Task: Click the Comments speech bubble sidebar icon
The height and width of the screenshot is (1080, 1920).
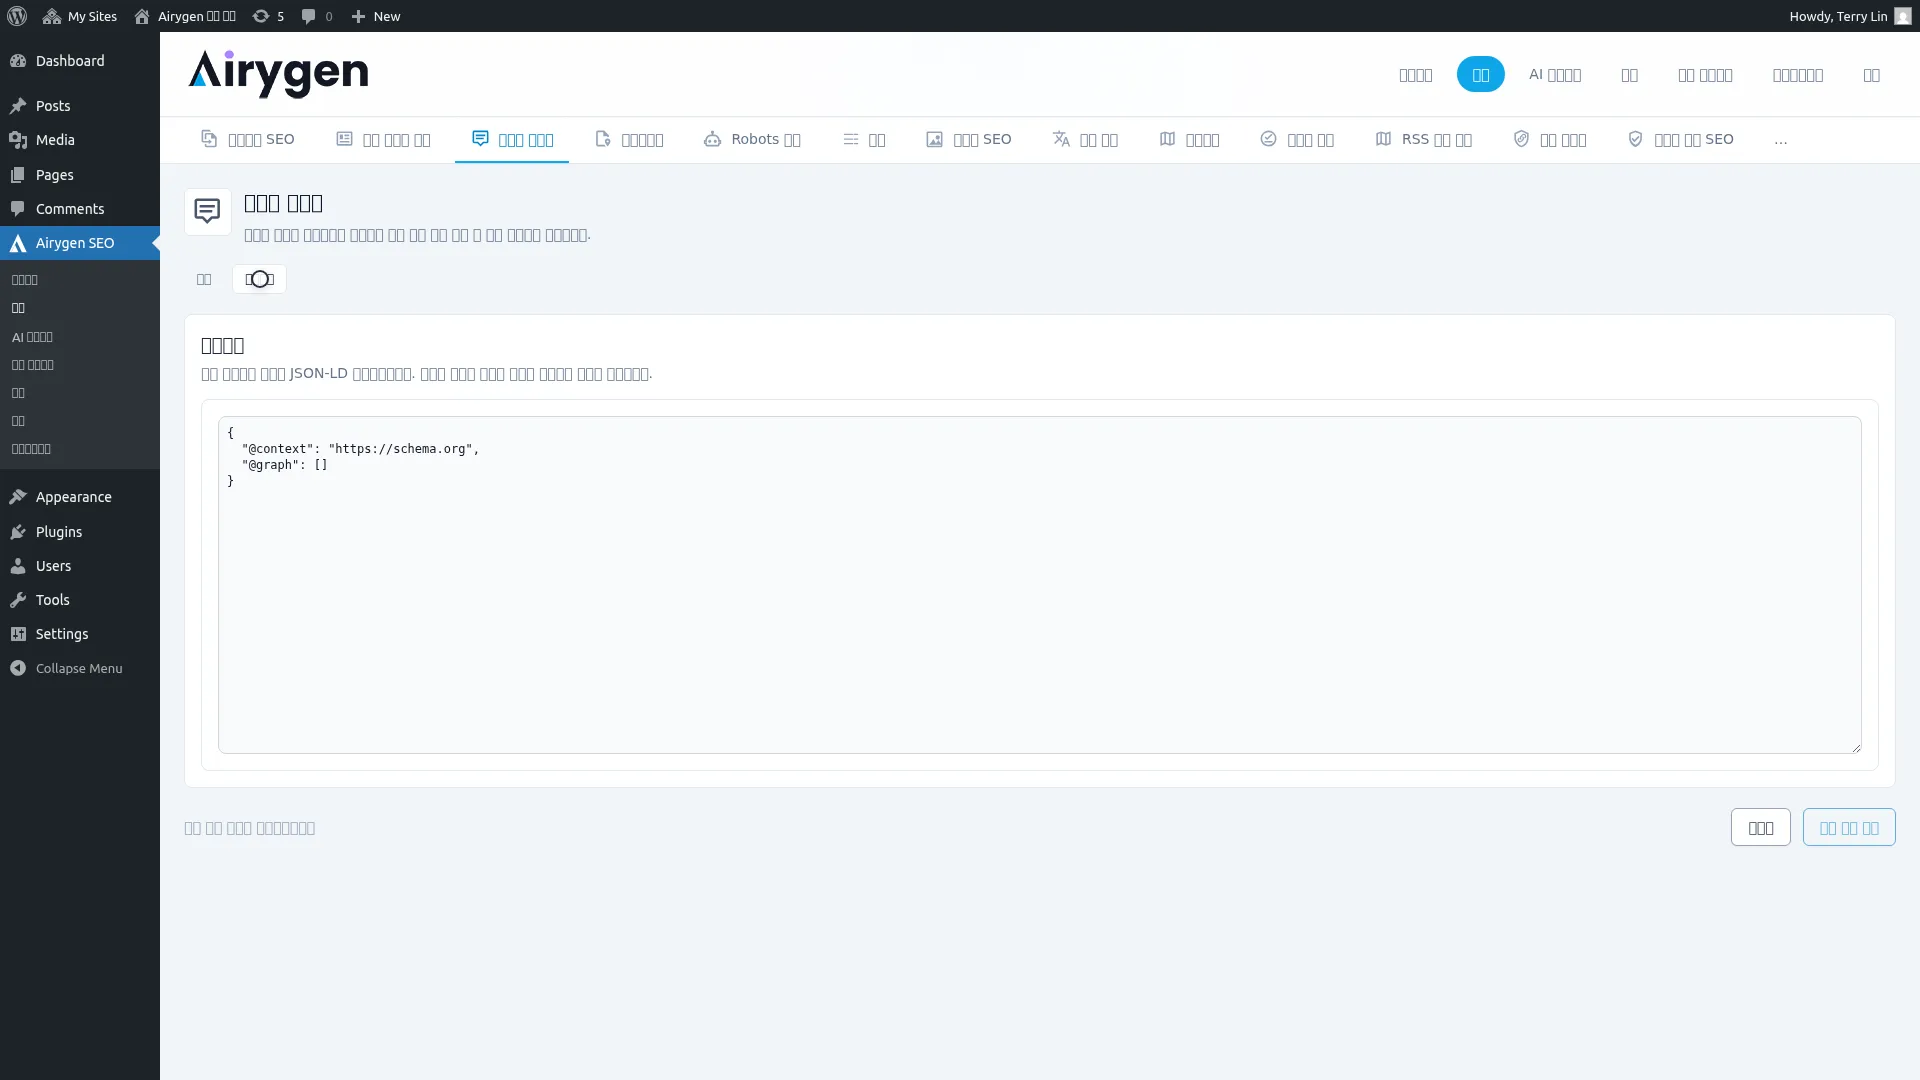Action: (x=18, y=209)
